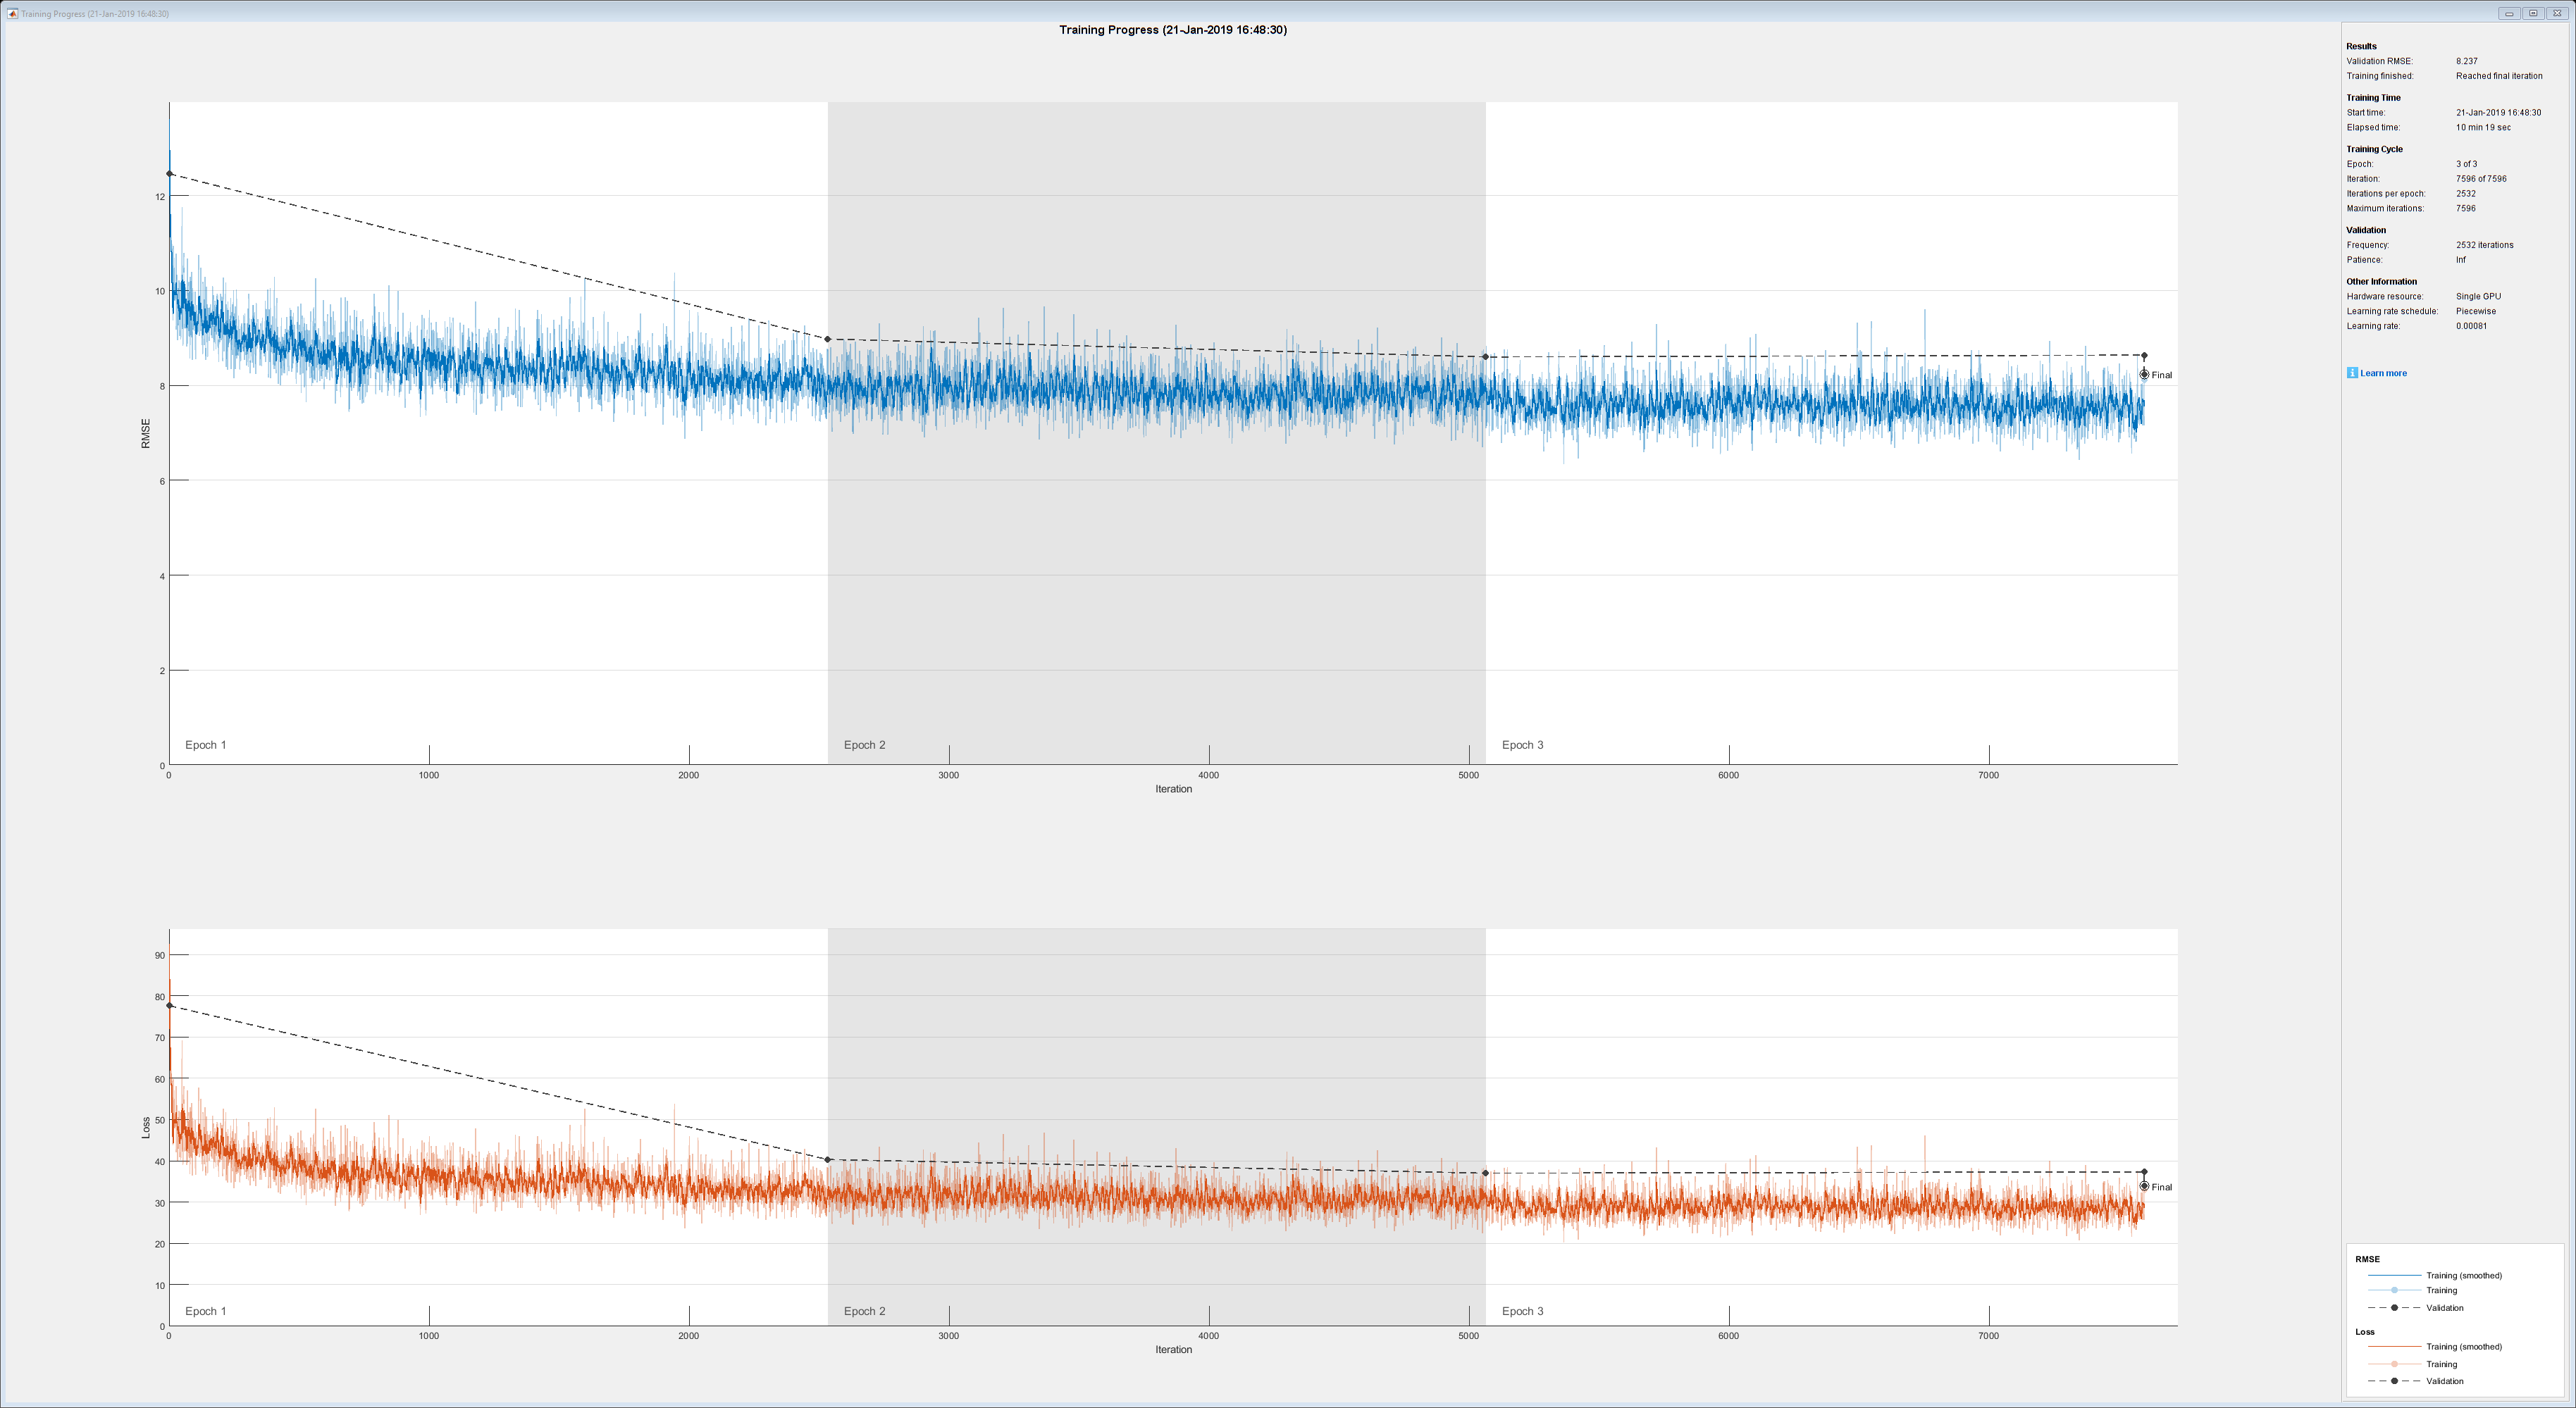This screenshot has height=1408, width=2576.
Task: Click the Loss Validation legend entry
Action: click(x=2444, y=1381)
